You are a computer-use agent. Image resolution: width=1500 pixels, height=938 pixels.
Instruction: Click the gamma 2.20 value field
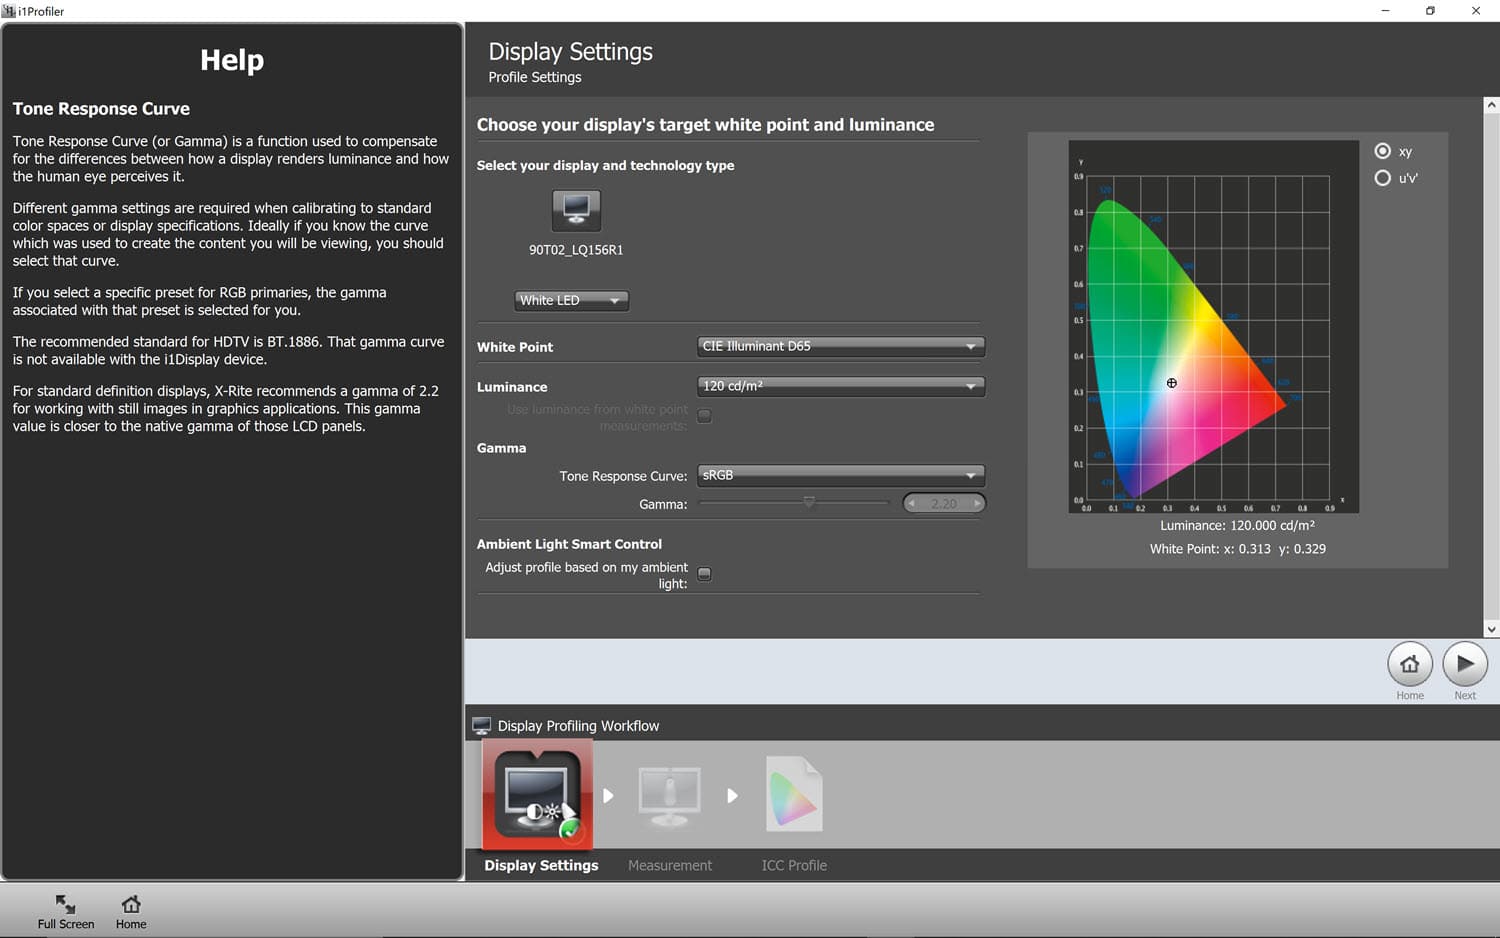[x=944, y=503]
